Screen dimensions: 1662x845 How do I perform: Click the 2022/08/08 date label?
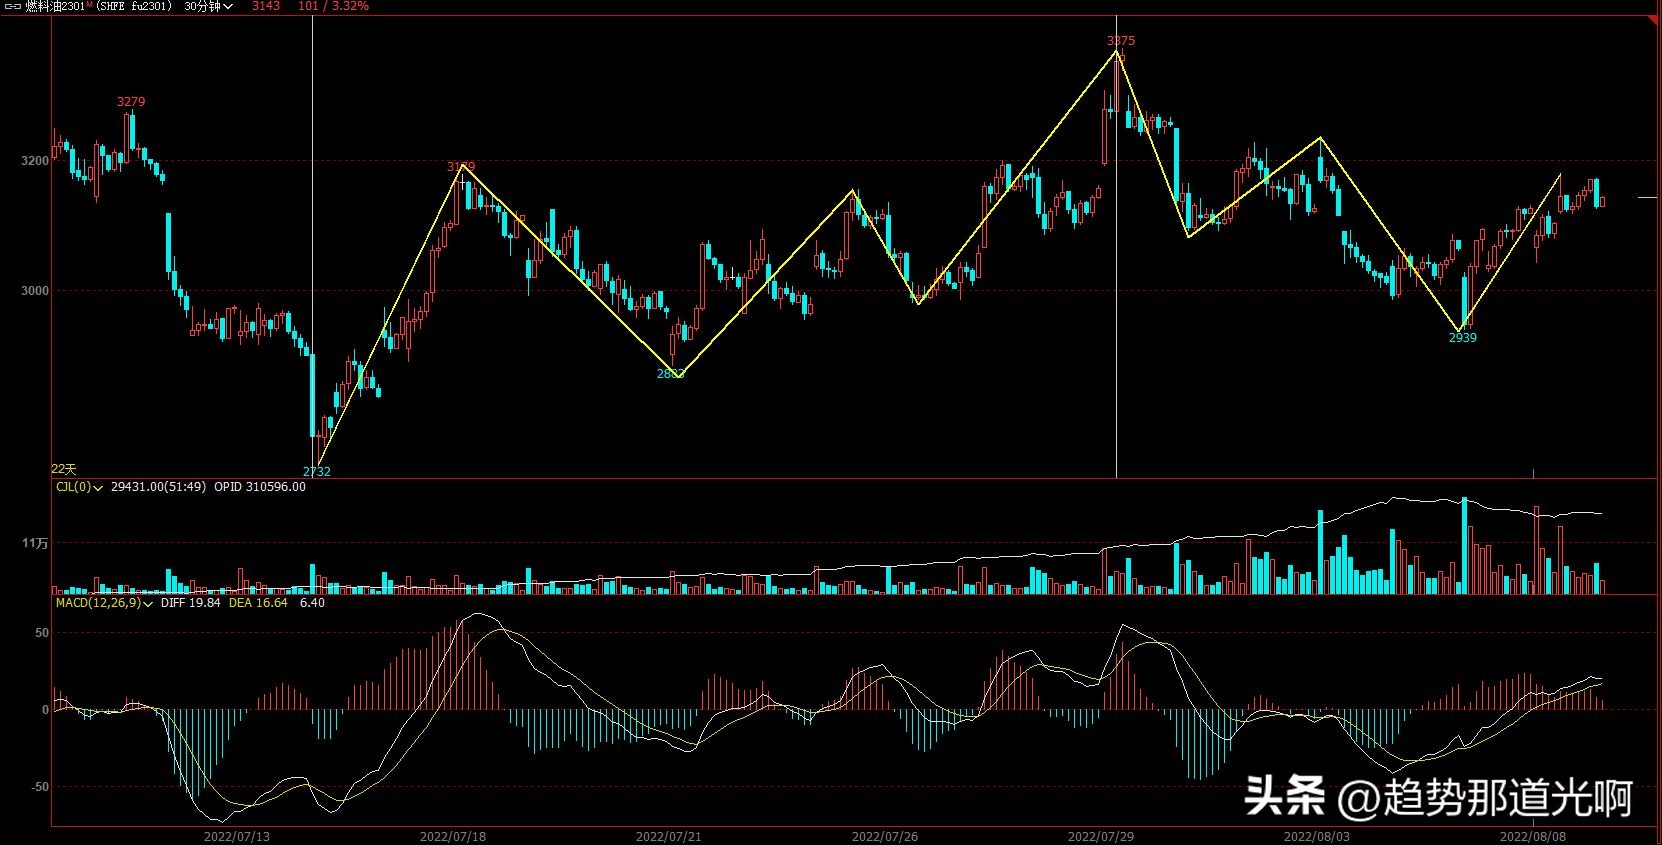tap(1533, 836)
